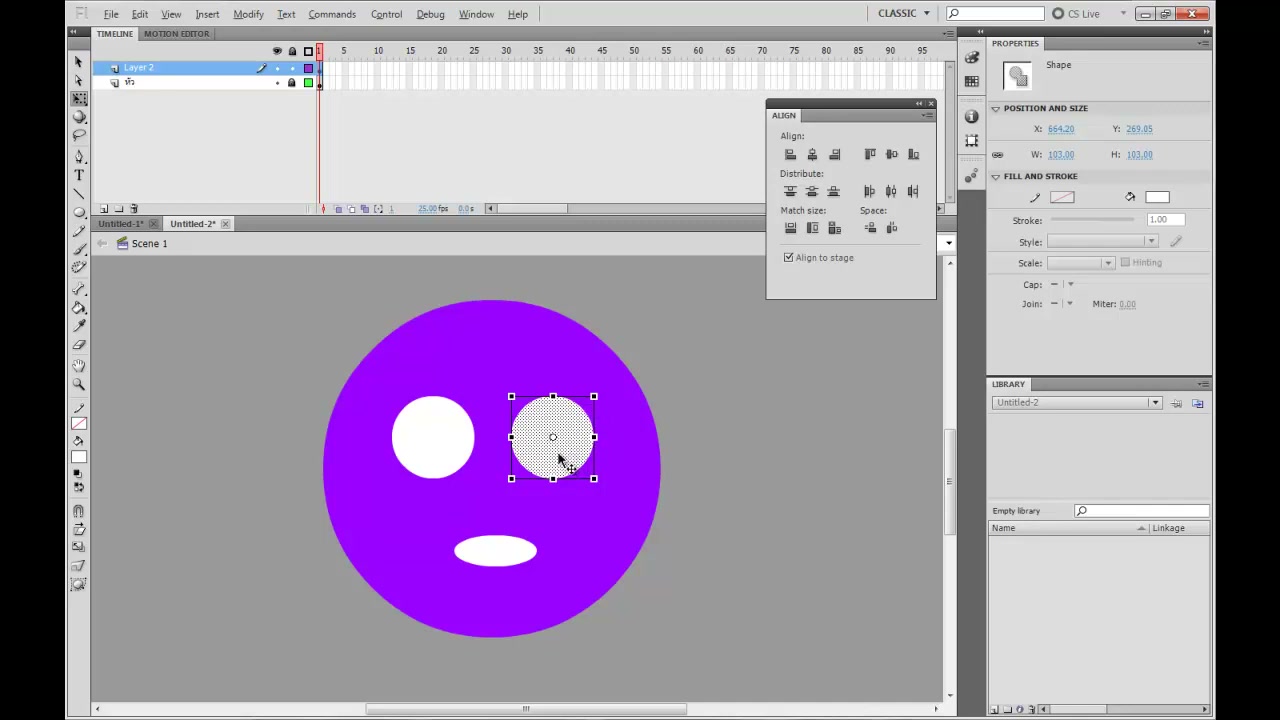This screenshot has width=1280, height=720.
Task: Click Align right edge icon
Action: coord(835,154)
